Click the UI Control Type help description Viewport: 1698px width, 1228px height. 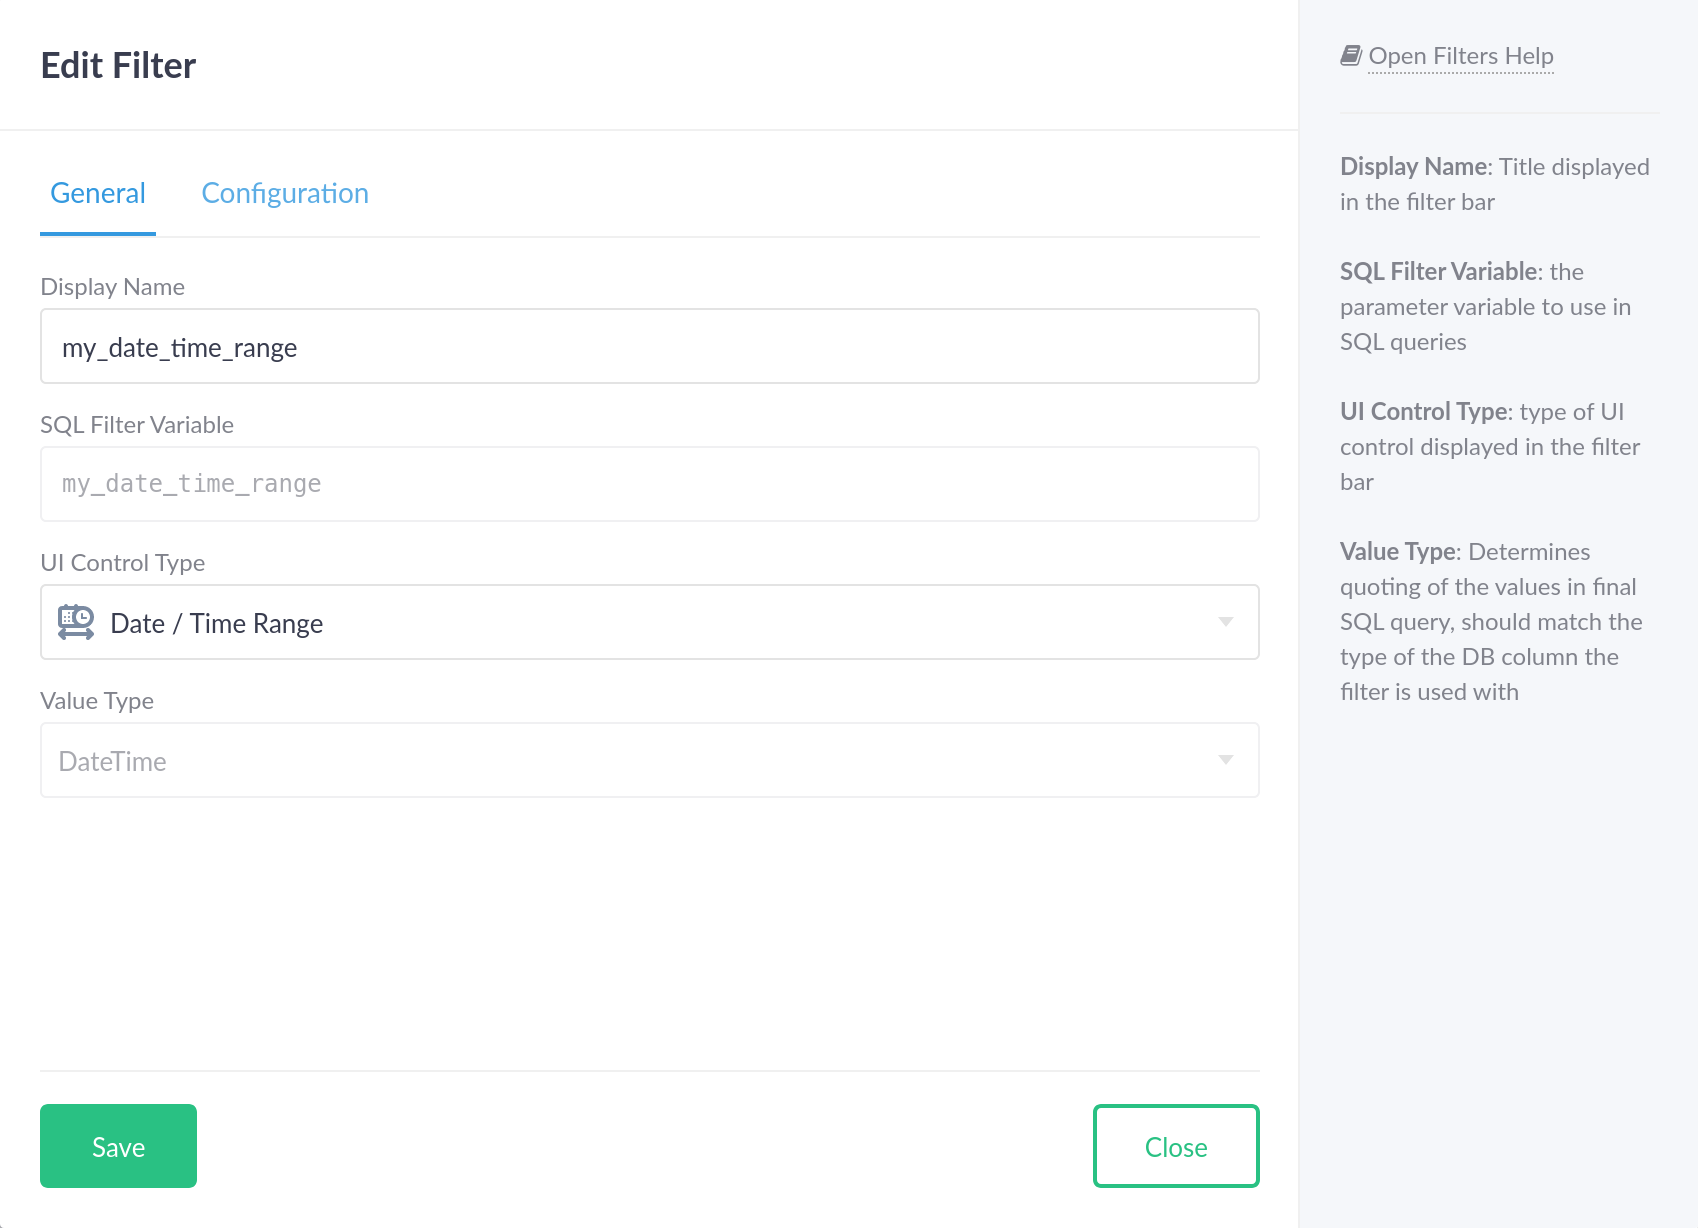[x=1490, y=447]
